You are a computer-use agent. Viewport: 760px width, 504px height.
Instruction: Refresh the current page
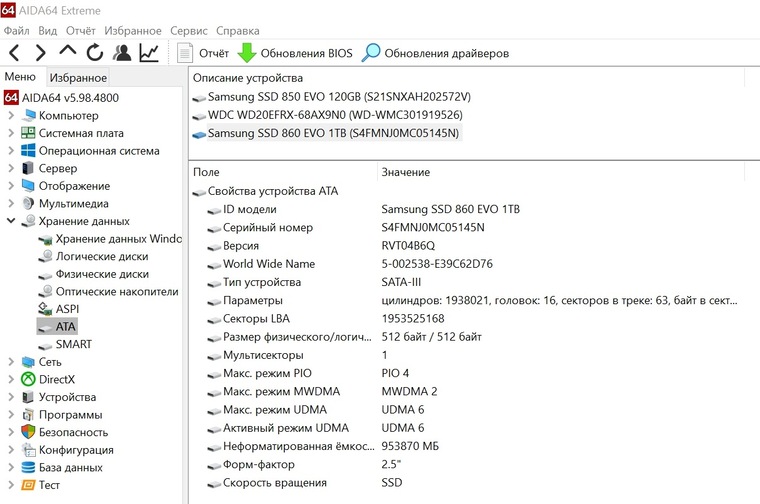point(95,52)
